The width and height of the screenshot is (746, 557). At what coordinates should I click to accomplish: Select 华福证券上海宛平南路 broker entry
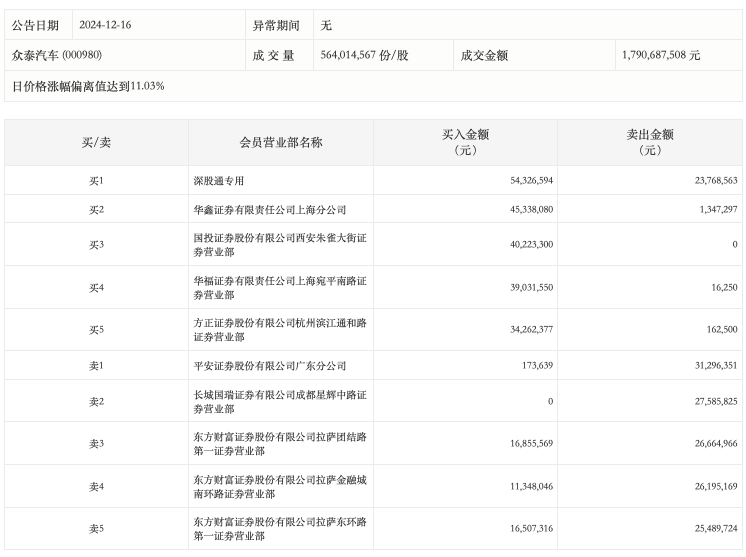tap(280, 288)
